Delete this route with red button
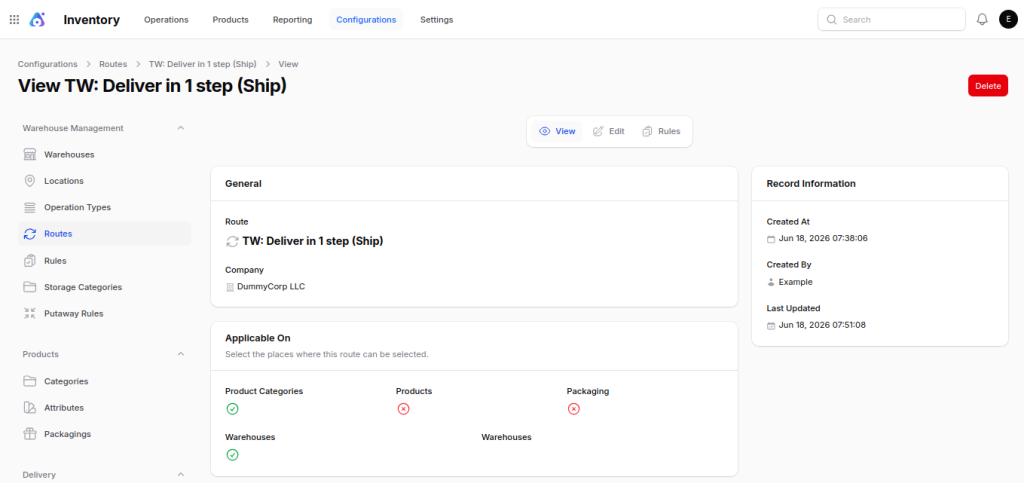The height and width of the screenshot is (483, 1024). tap(987, 86)
